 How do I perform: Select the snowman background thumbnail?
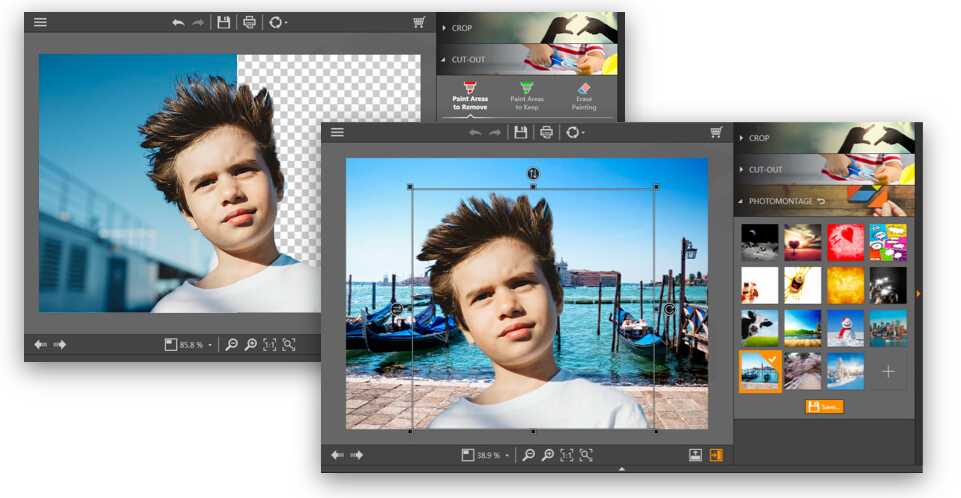(845, 328)
